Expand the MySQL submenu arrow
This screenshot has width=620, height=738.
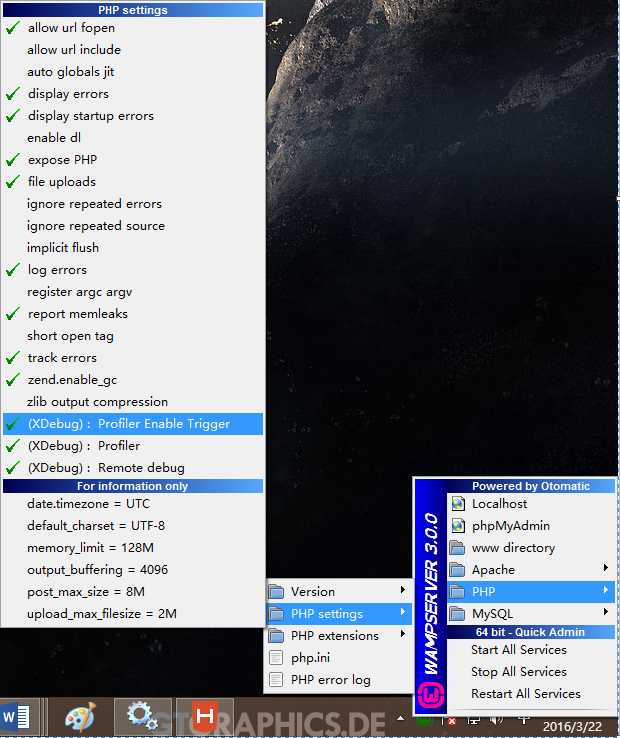(x=606, y=612)
